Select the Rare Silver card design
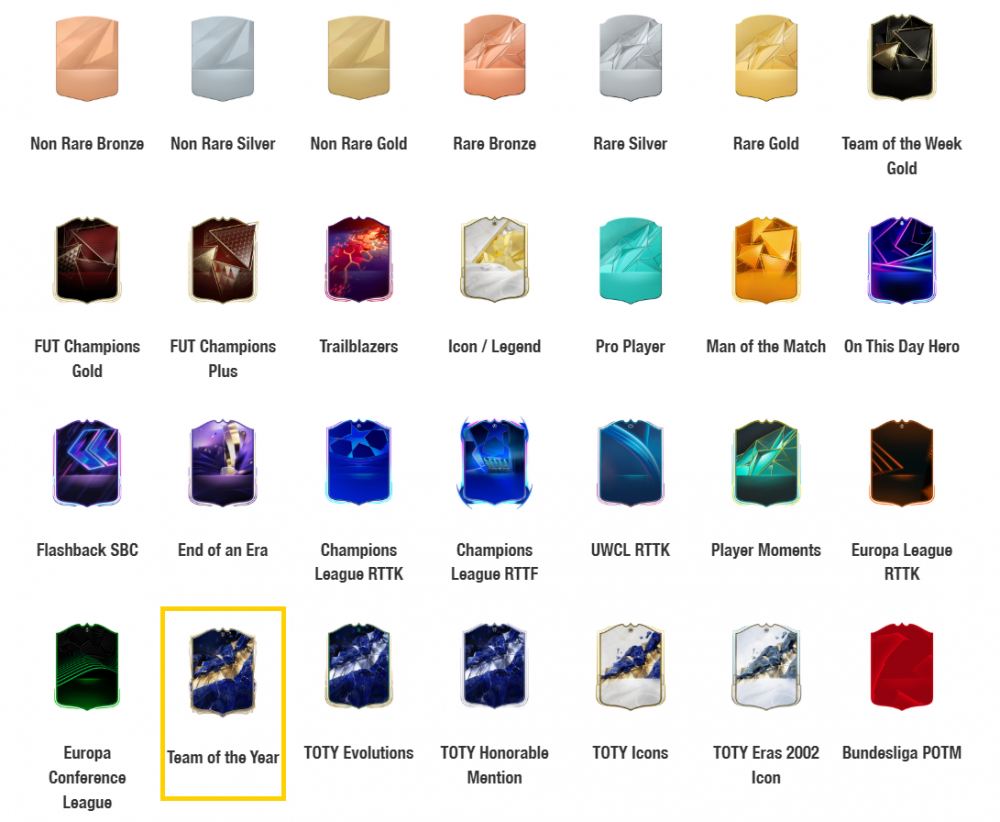 point(630,59)
